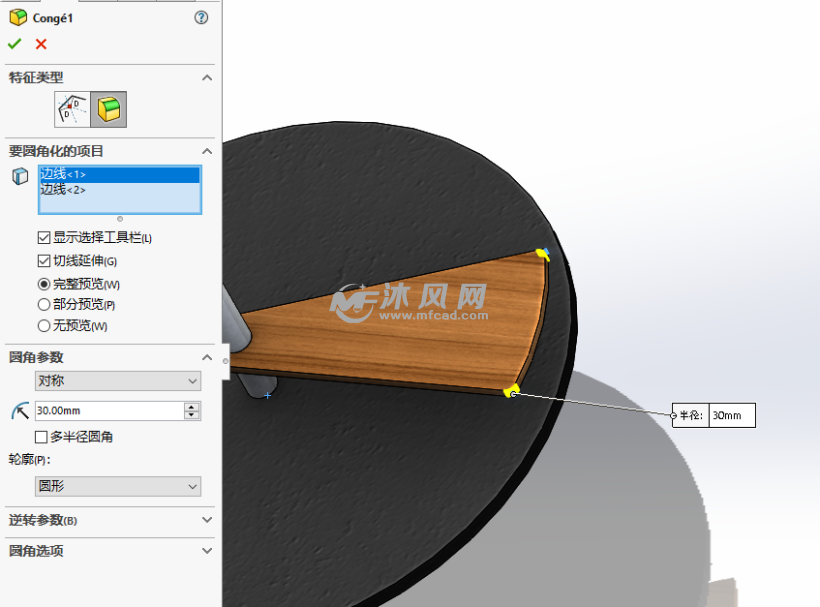Image resolution: width=820 pixels, height=607 pixels.
Task: Decrease radius with the down spinner arrow
Action: click(192, 415)
